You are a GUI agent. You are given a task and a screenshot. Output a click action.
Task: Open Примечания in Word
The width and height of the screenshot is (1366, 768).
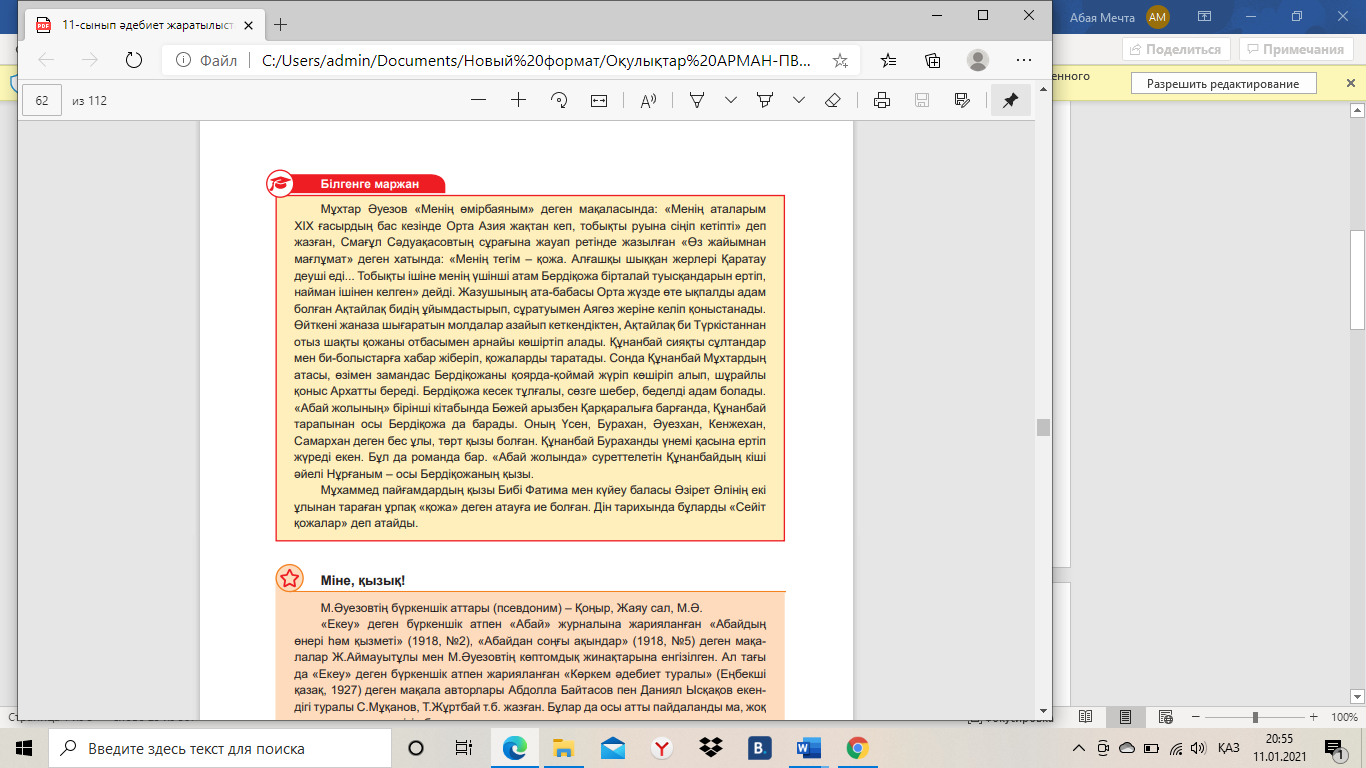tap(1296, 49)
